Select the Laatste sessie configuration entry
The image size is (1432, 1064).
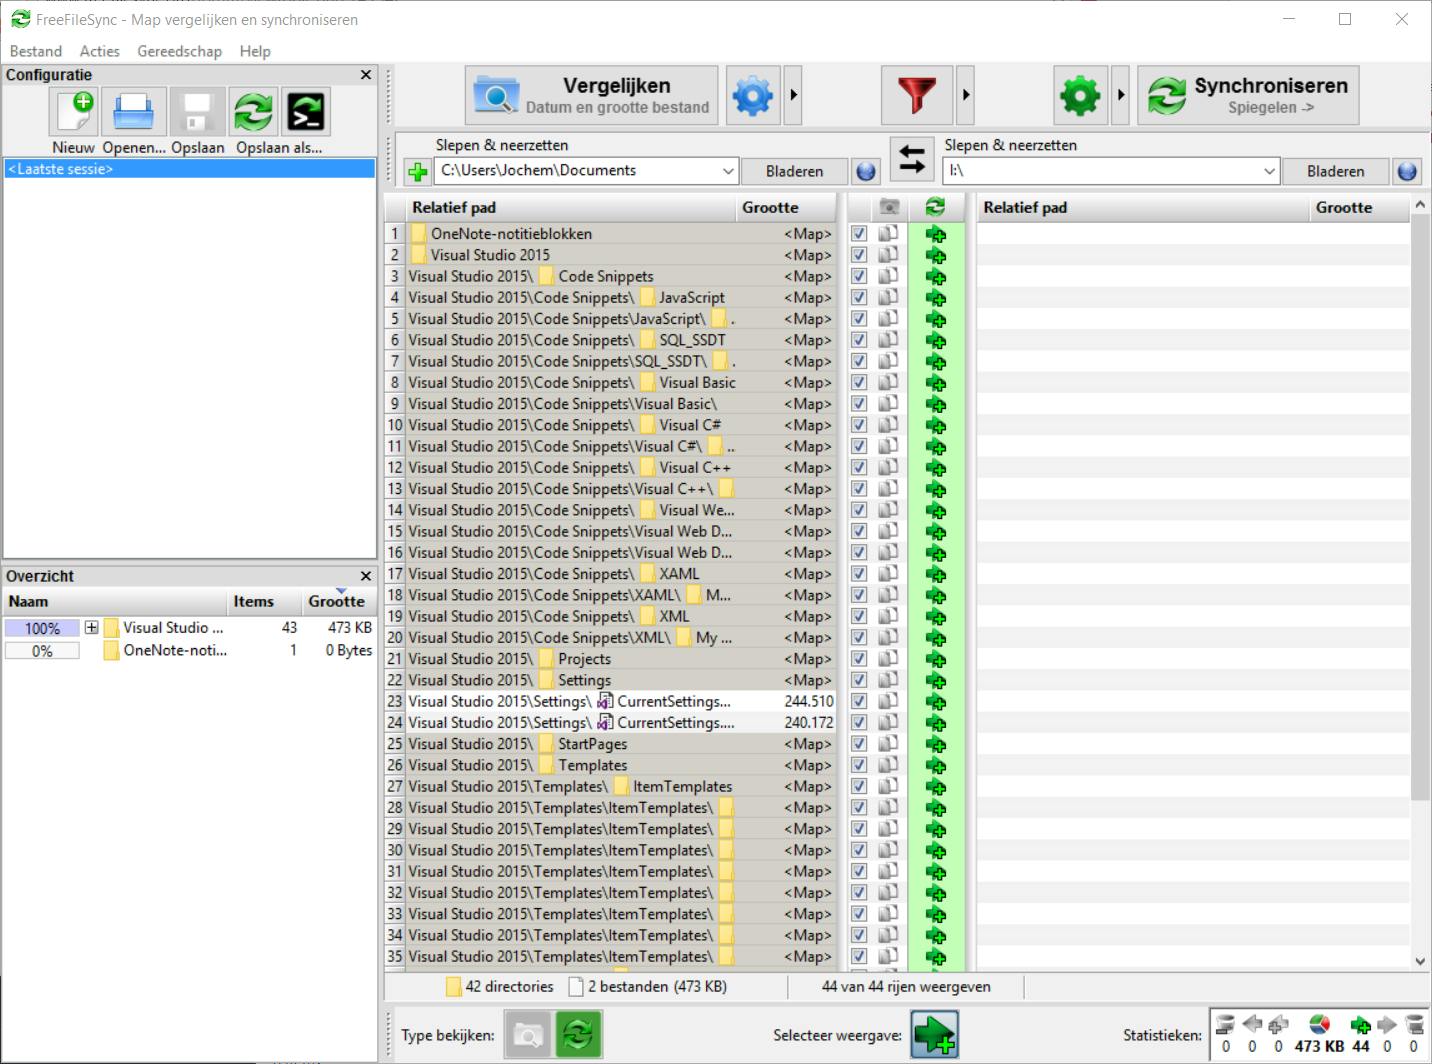coord(190,169)
